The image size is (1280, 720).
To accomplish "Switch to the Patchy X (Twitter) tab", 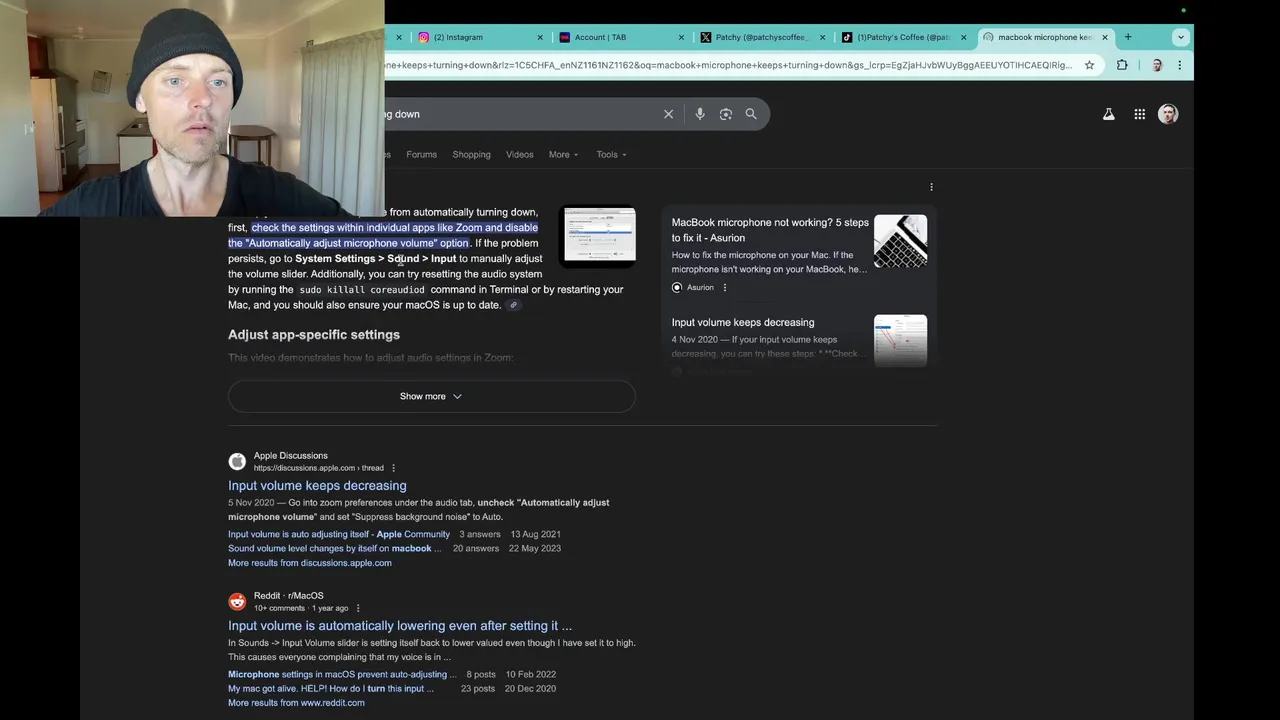I will tap(761, 37).
